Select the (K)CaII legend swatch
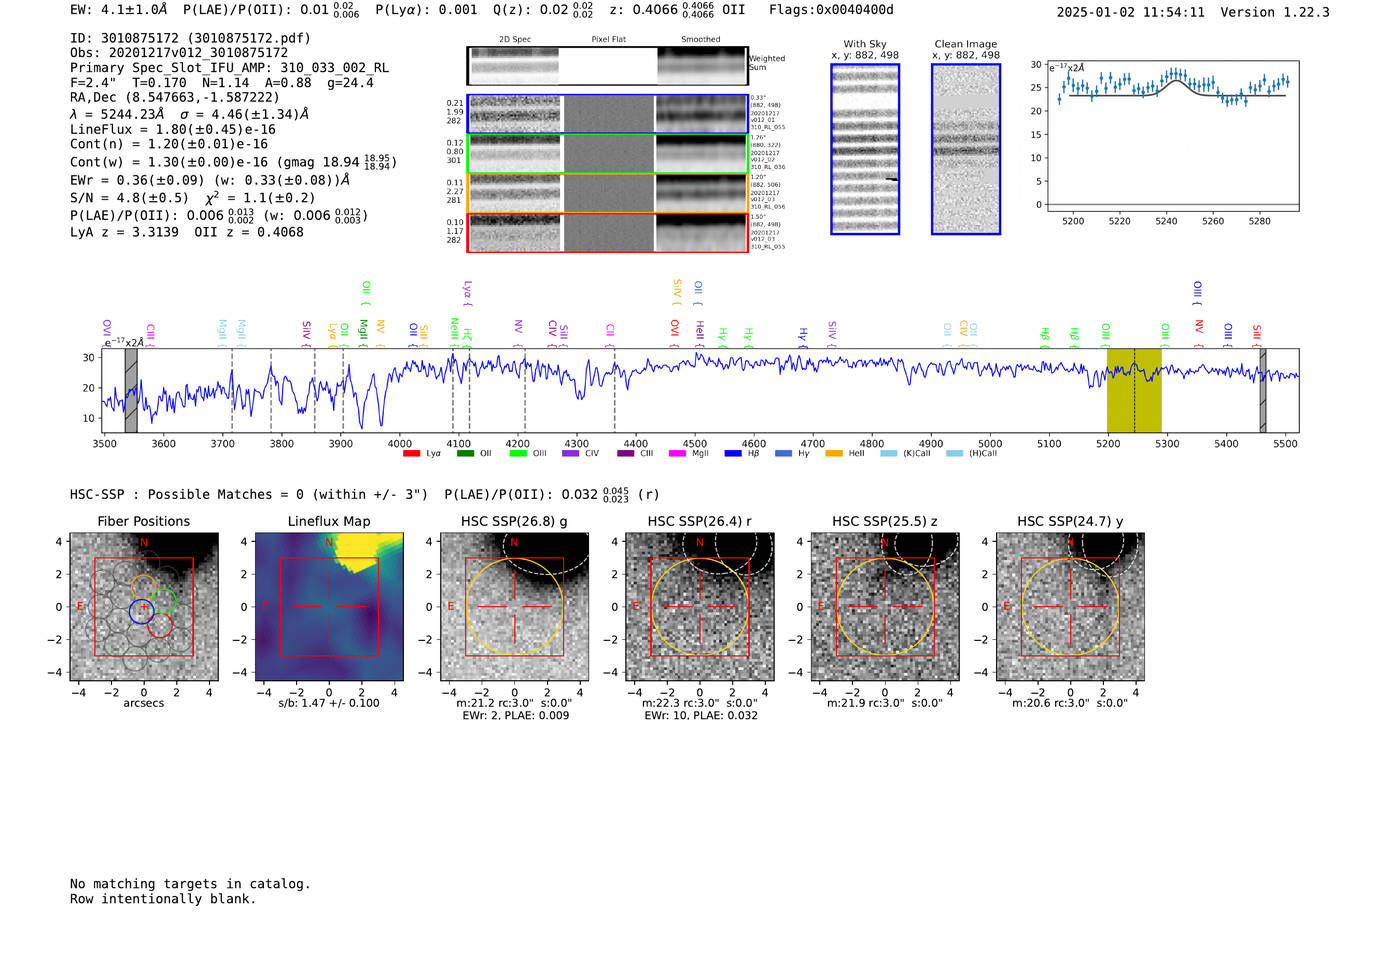 pos(888,454)
